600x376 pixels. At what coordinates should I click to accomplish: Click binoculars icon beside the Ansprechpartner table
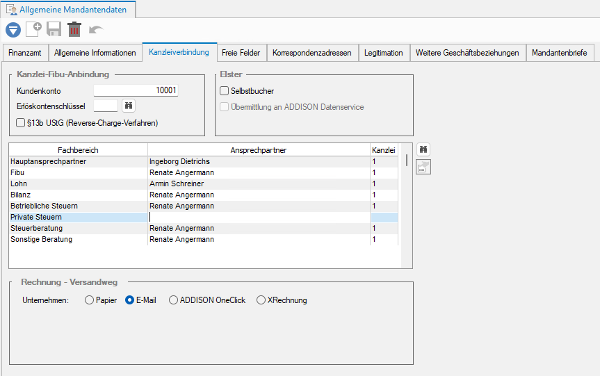pos(423,150)
